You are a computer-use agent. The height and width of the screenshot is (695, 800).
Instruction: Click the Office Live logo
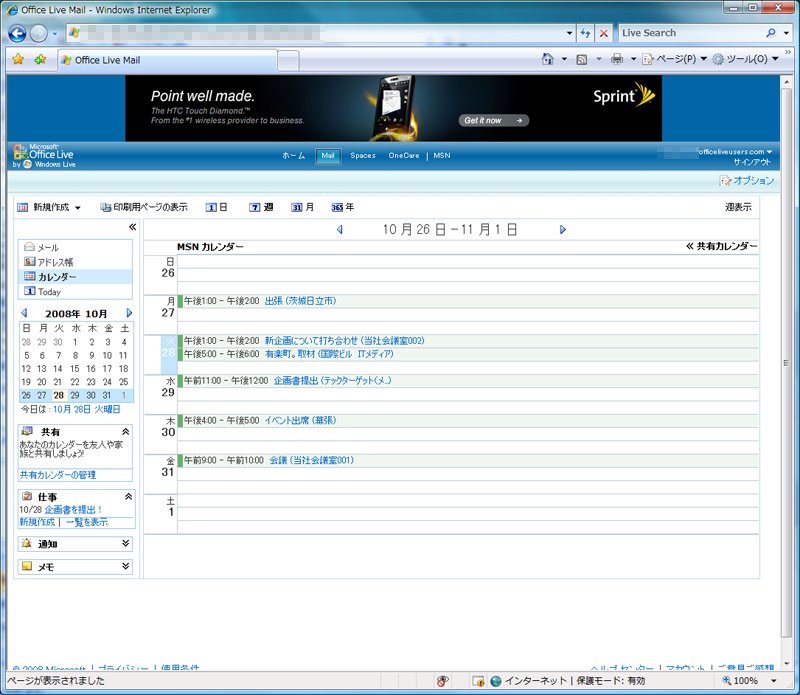click(44, 156)
